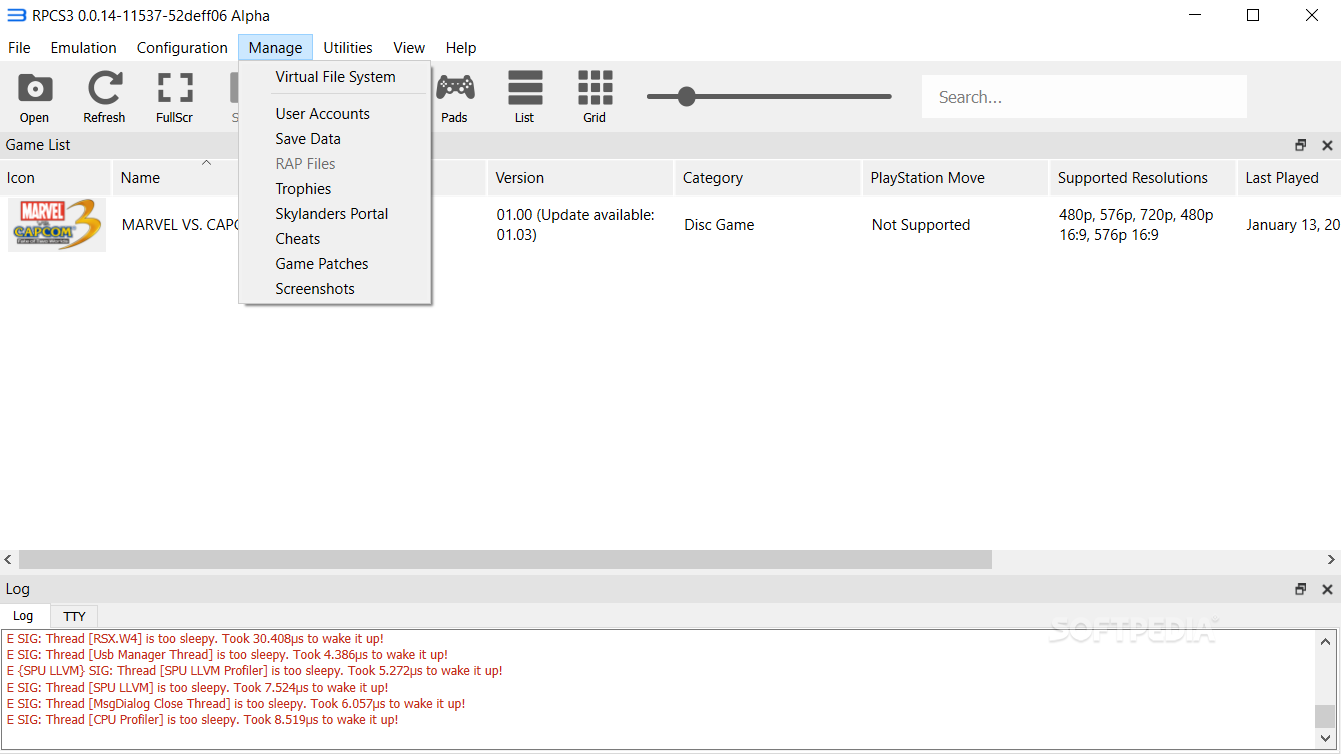Image resolution: width=1341 pixels, height=754 pixels.
Task: Sort by Version column header
Action: (x=580, y=178)
